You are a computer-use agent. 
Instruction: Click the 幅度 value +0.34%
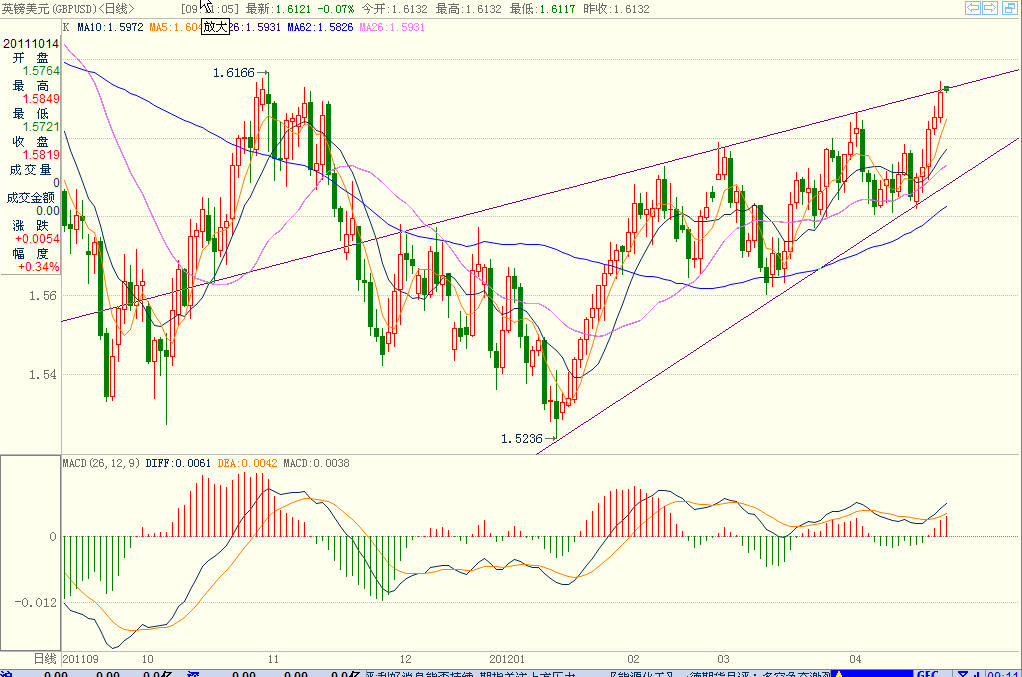tap(38, 267)
